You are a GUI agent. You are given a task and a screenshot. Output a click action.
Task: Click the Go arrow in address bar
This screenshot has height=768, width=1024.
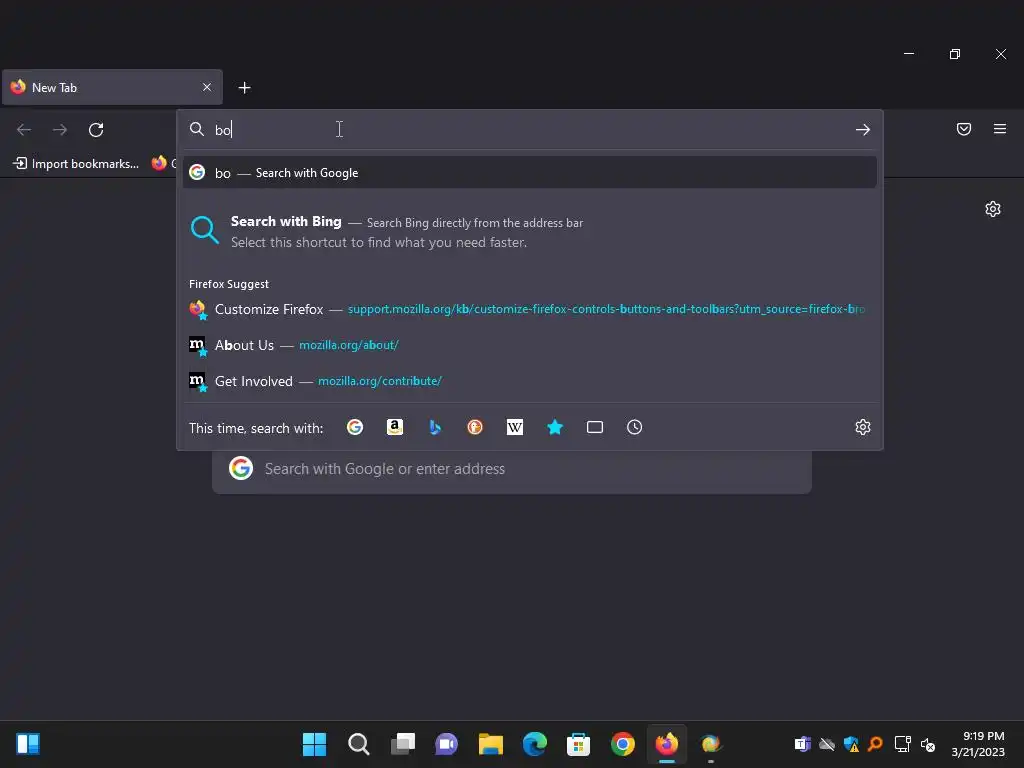click(x=862, y=129)
